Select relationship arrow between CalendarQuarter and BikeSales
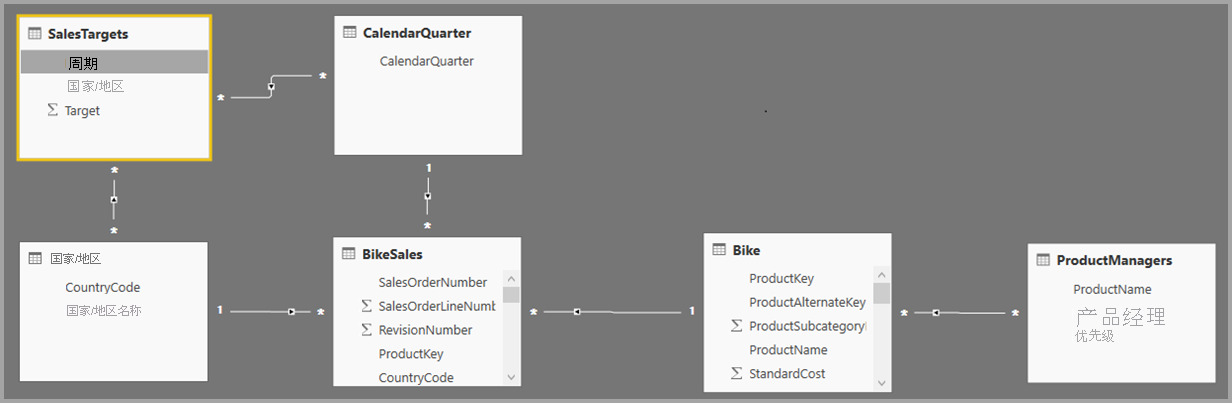The width and height of the screenshot is (1232, 403). coord(427,196)
